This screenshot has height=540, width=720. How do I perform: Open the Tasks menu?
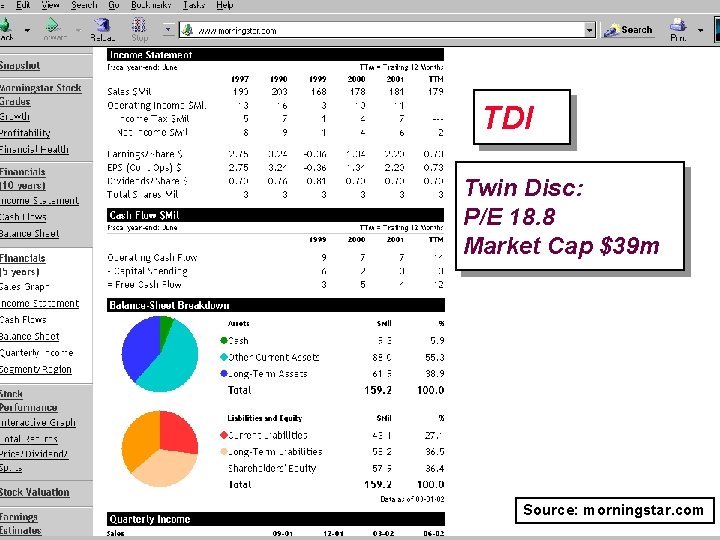tap(193, 5)
